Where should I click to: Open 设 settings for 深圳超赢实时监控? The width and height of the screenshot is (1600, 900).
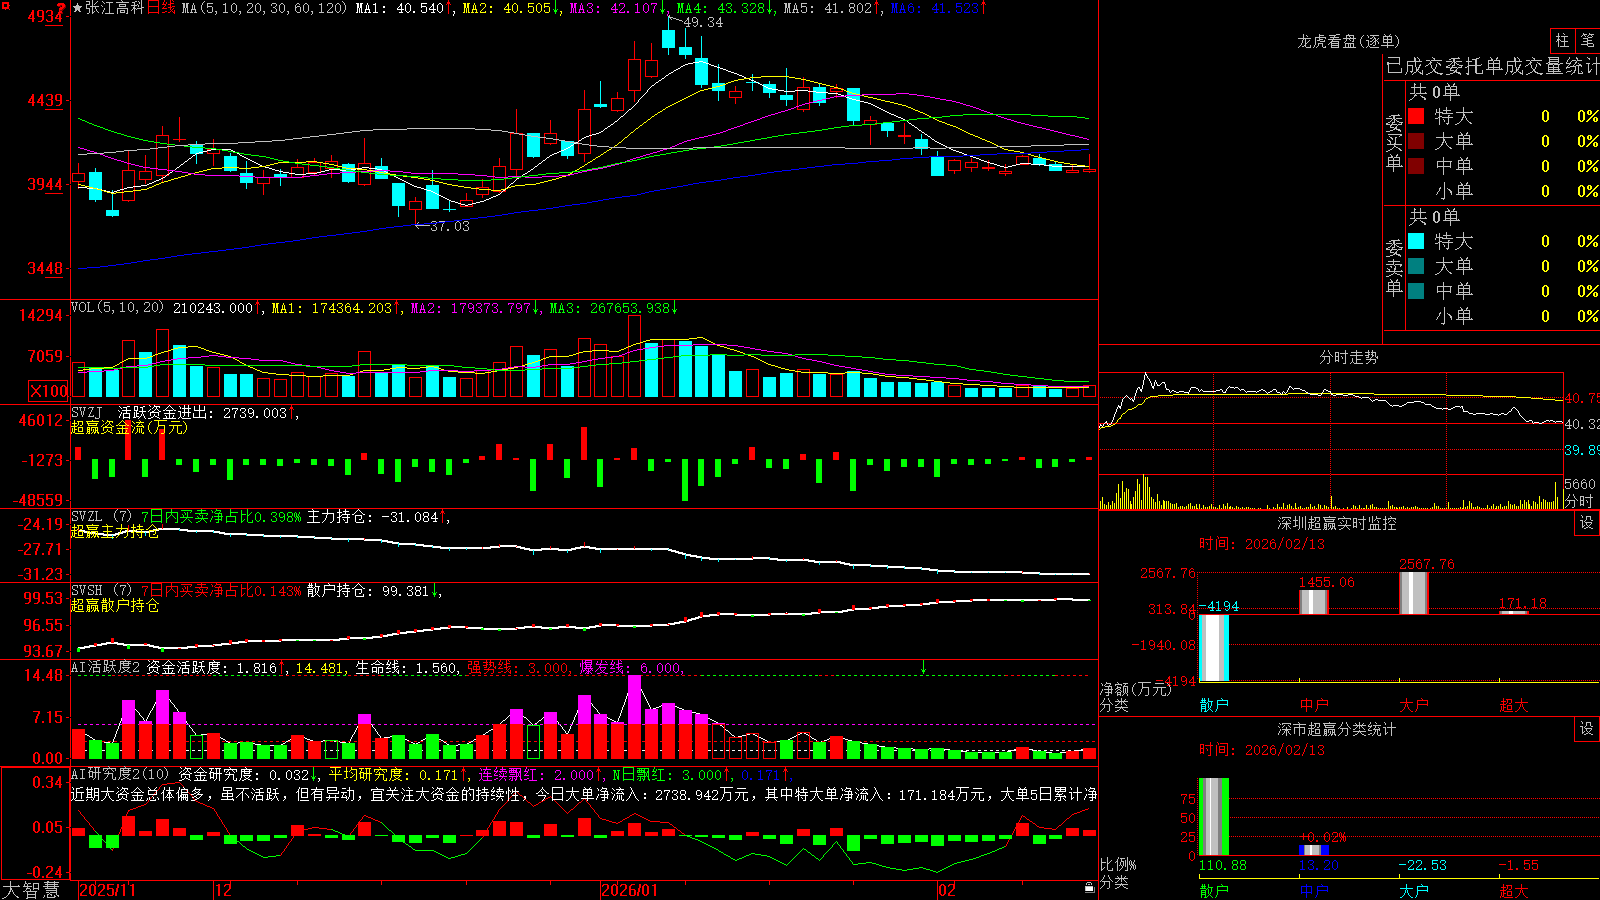tap(1587, 523)
